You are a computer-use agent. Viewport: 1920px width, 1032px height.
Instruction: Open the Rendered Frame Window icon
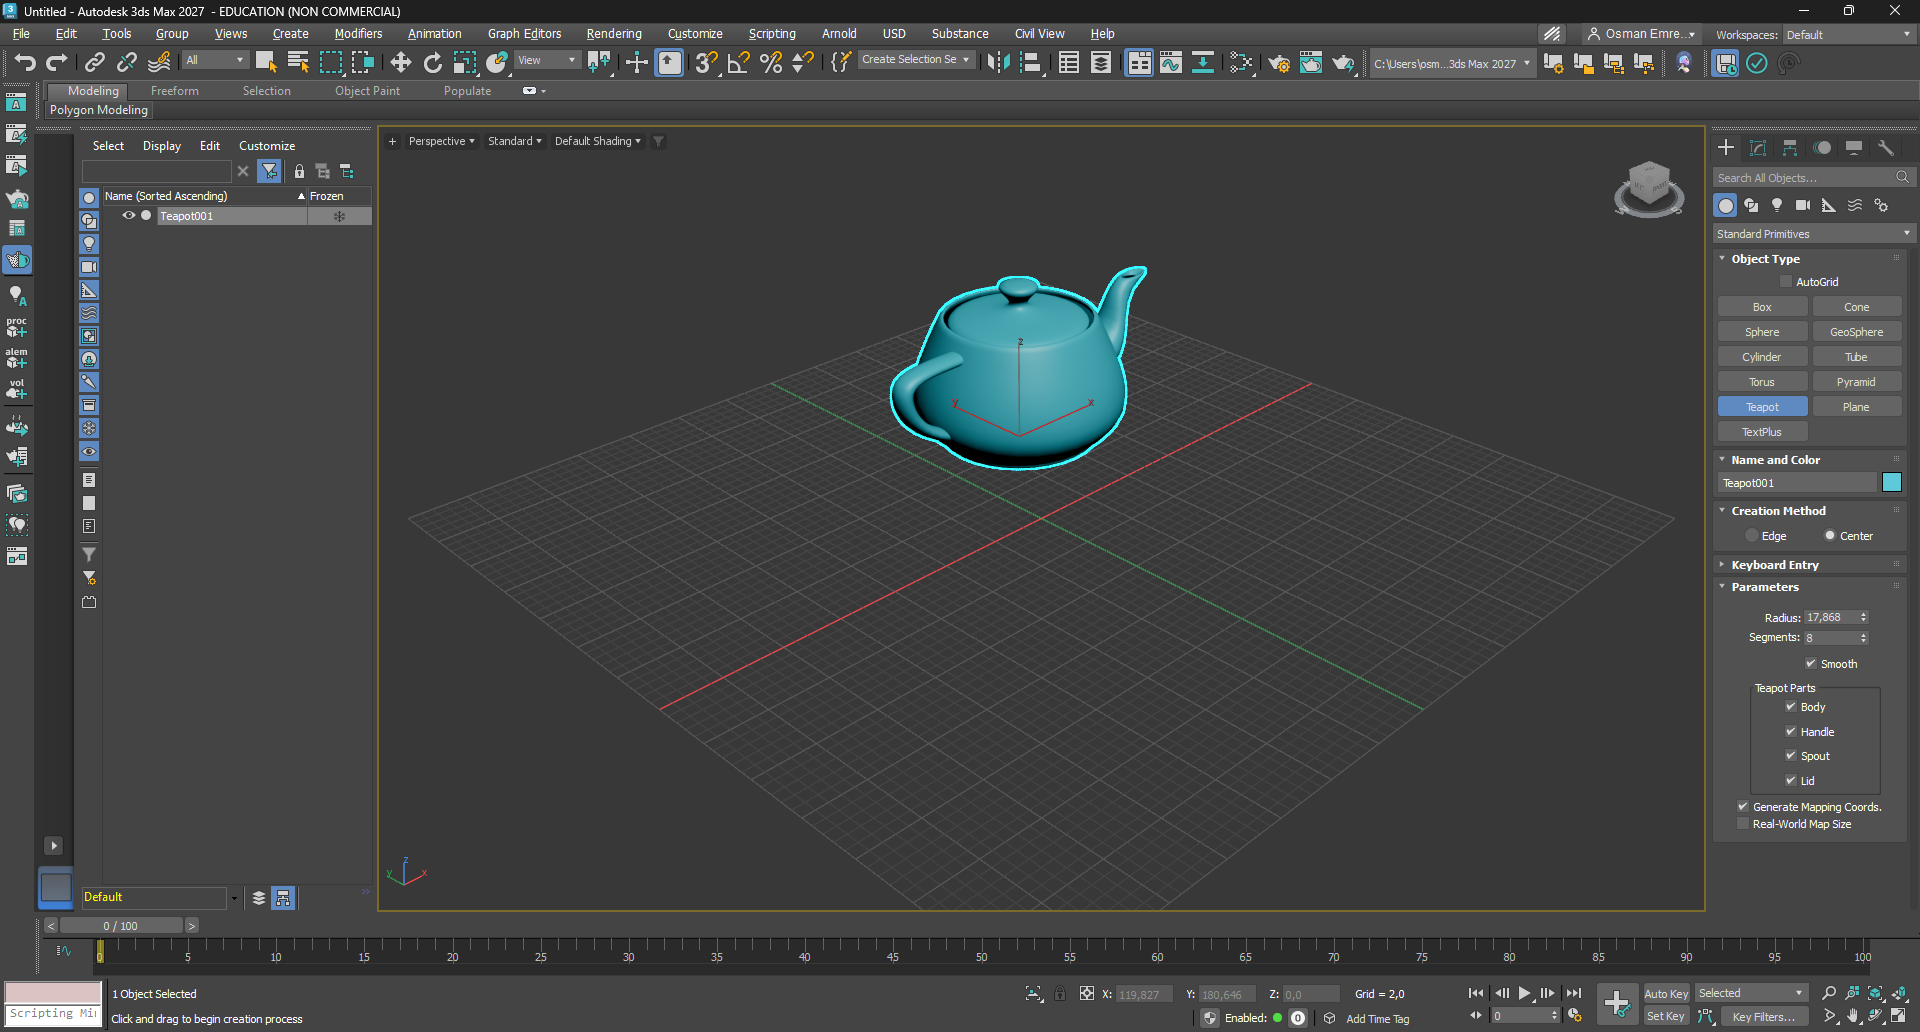[1311, 63]
